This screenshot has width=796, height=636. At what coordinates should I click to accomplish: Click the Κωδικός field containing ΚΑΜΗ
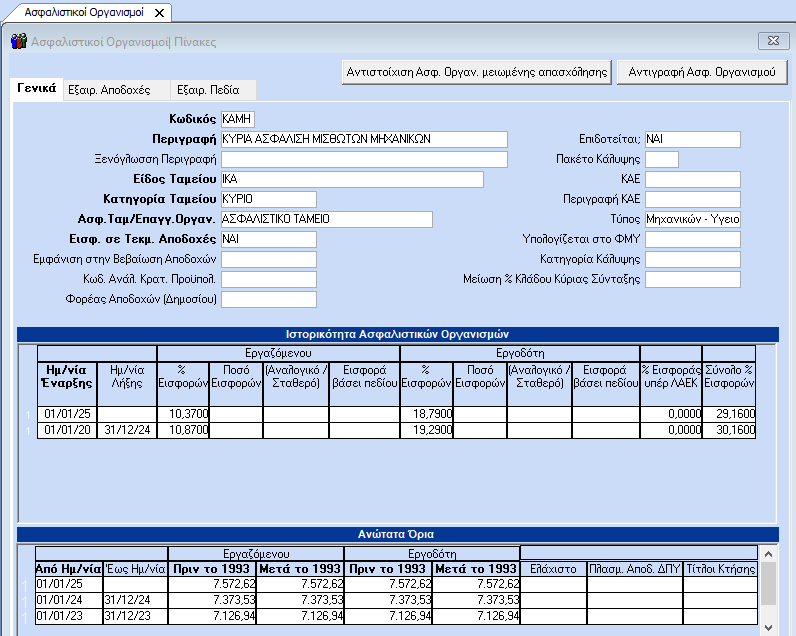coord(238,119)
